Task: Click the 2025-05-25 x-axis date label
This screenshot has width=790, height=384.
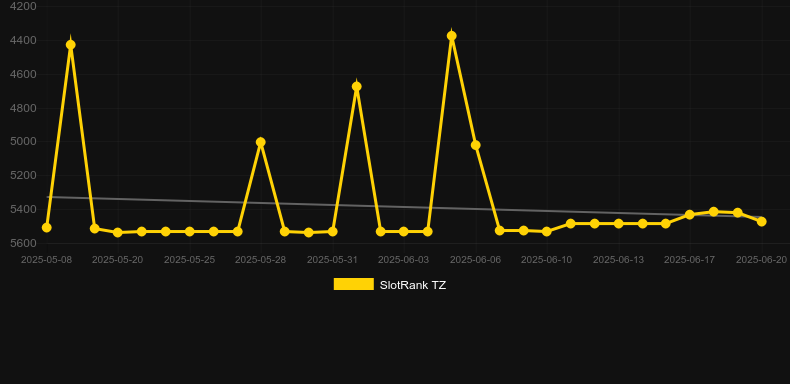Action: pos(189,260)
